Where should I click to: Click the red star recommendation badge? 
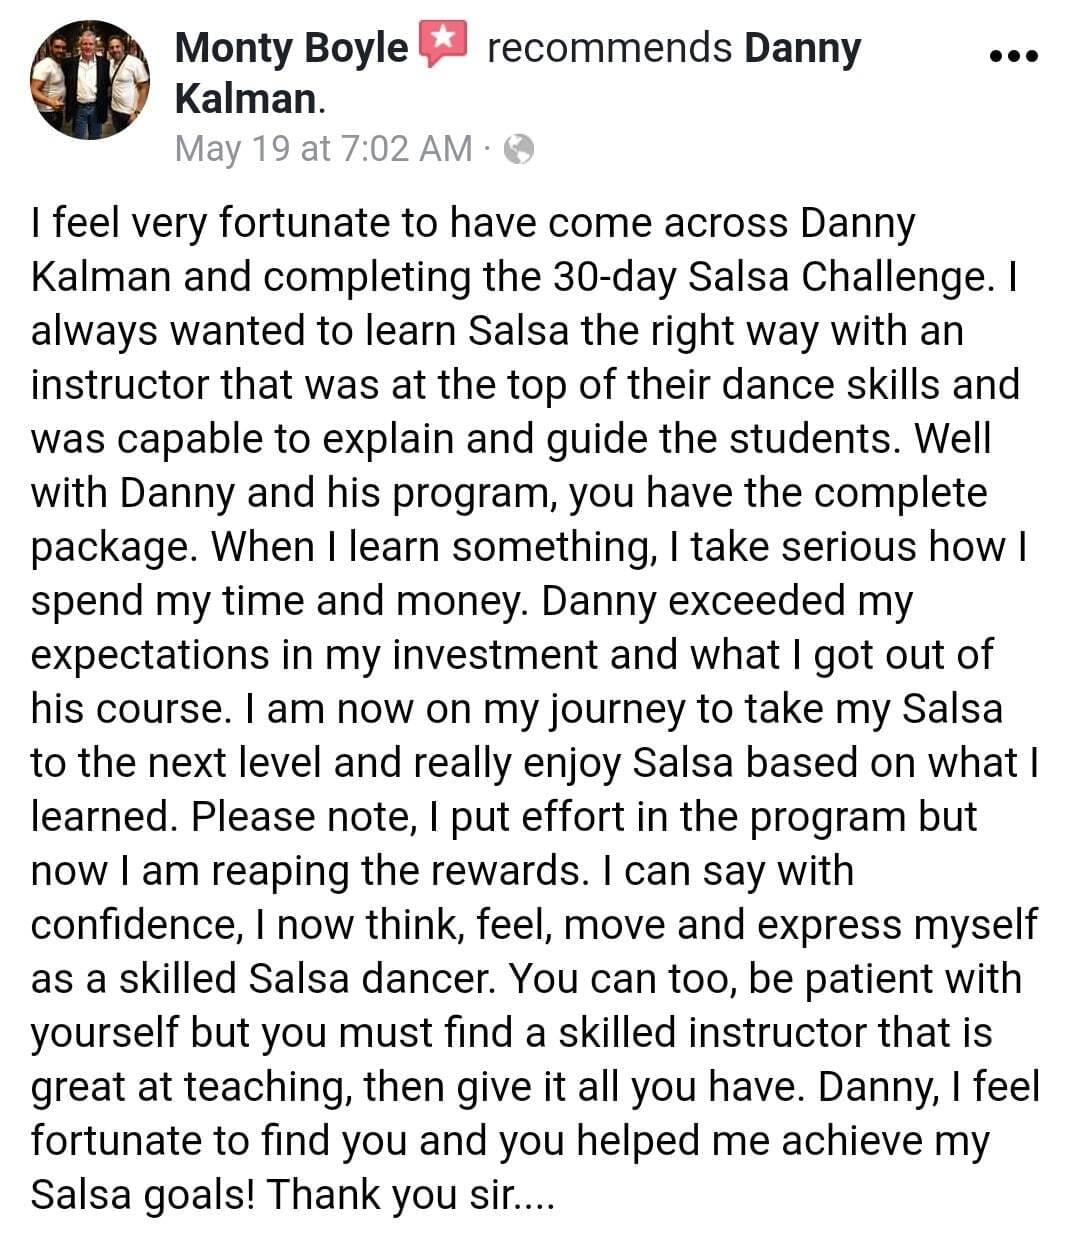pos(443,45)
